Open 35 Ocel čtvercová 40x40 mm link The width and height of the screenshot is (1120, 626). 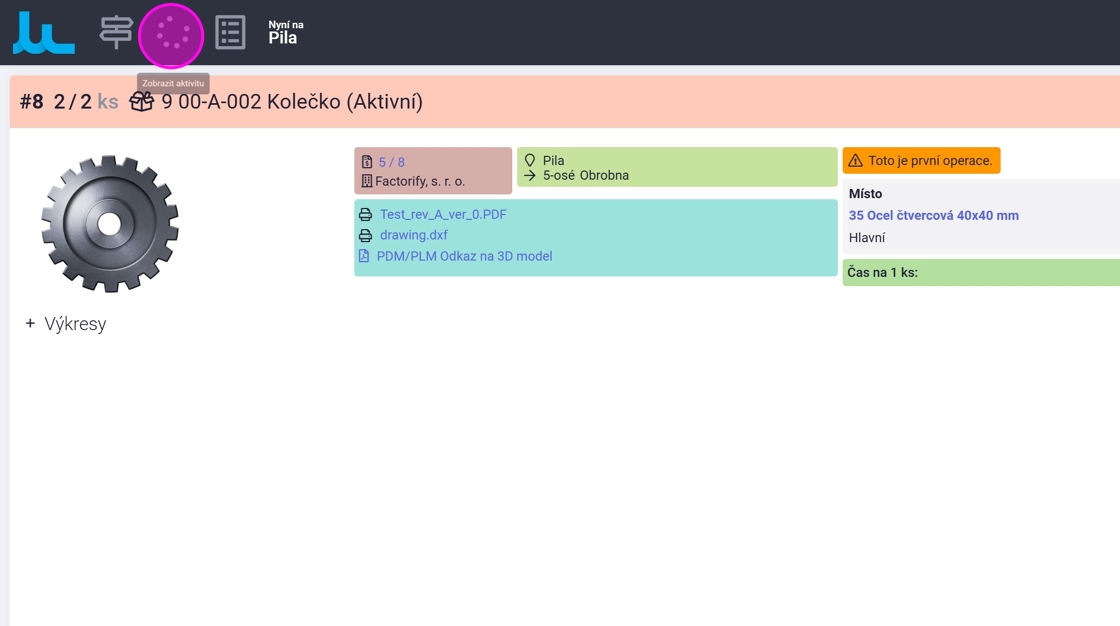tap(933, 216)
